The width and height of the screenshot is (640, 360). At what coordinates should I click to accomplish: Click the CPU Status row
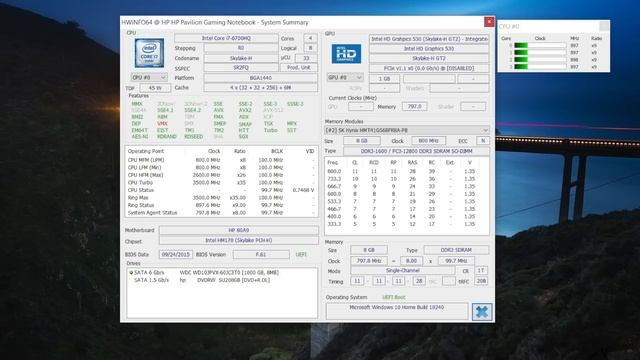click(x=221, y=190)
